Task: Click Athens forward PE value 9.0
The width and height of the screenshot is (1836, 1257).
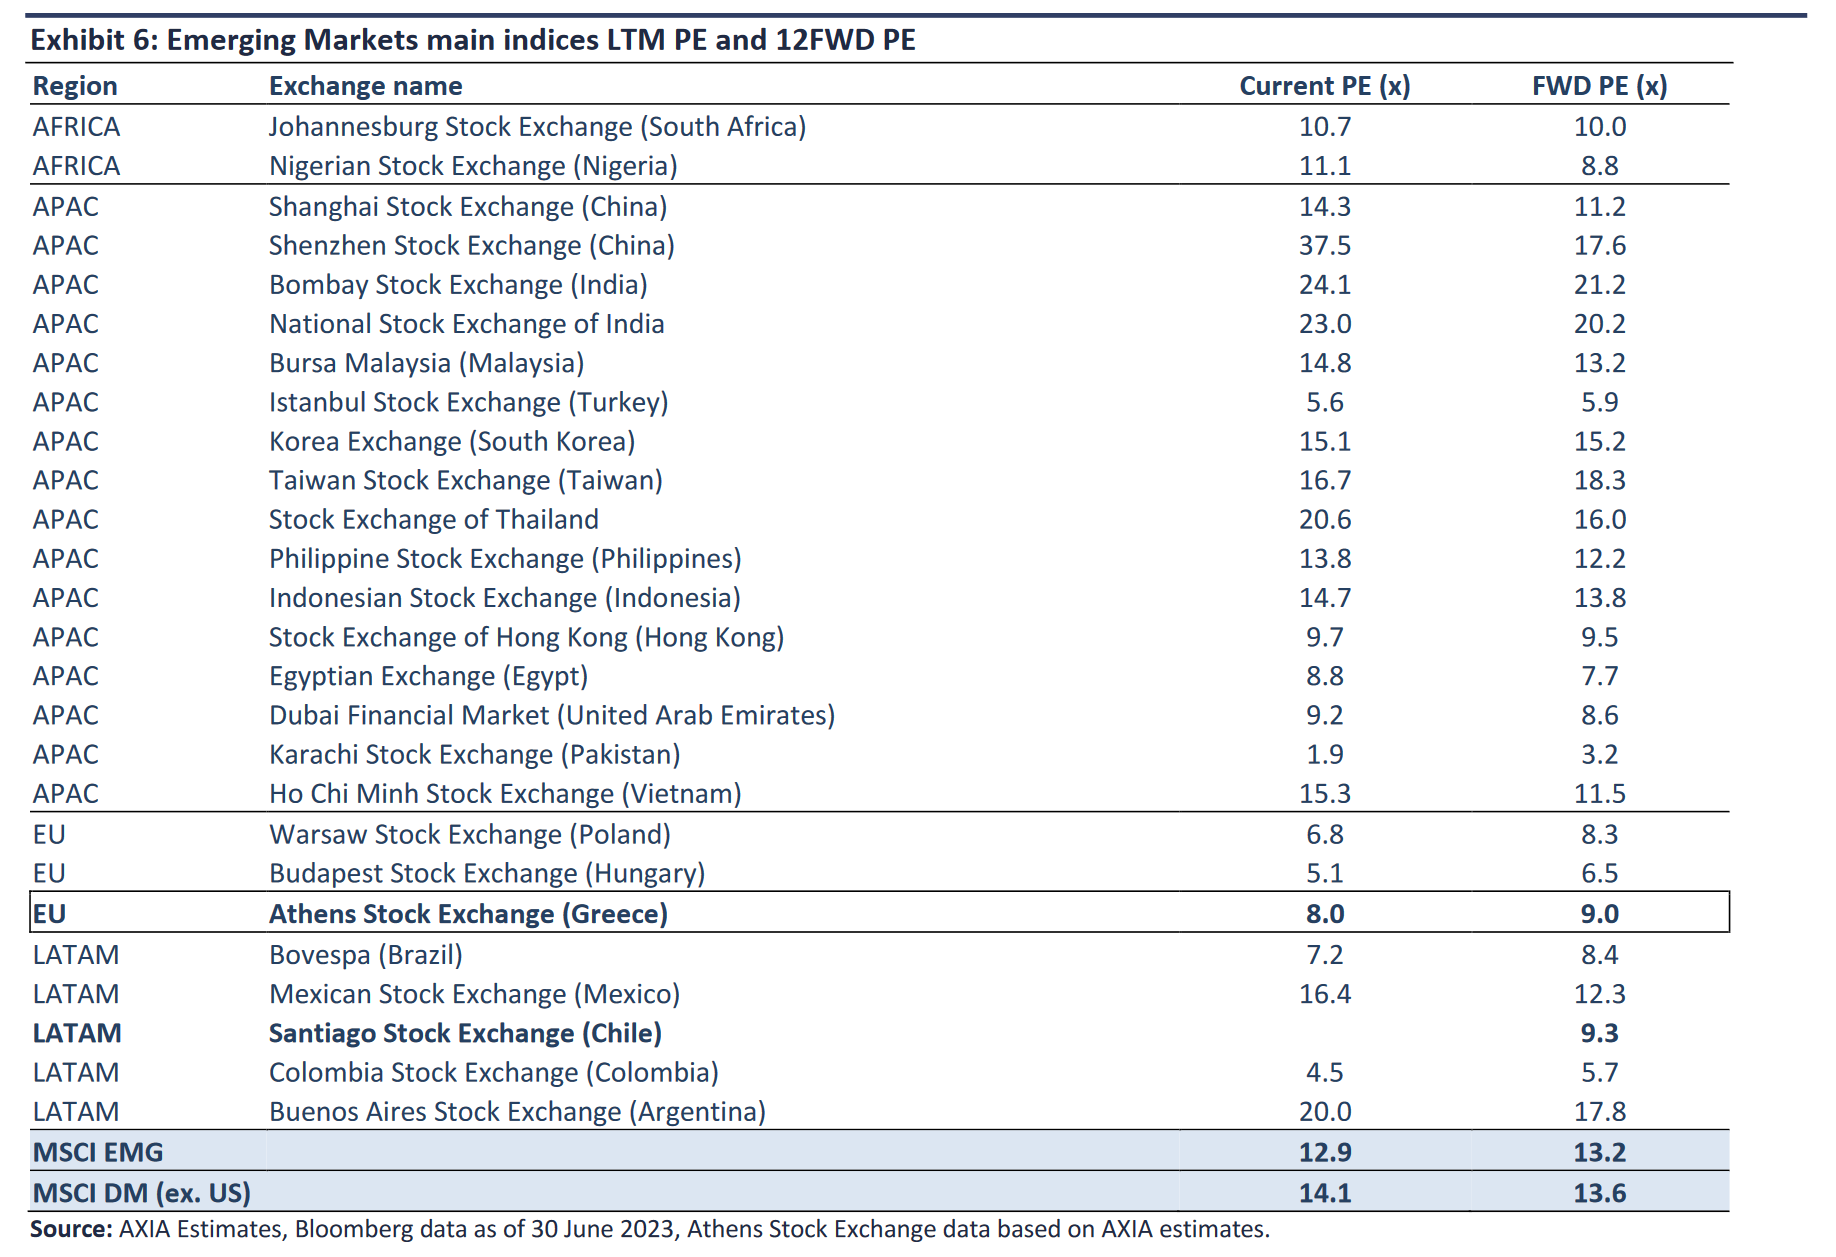Action: tap(1600, 914)
